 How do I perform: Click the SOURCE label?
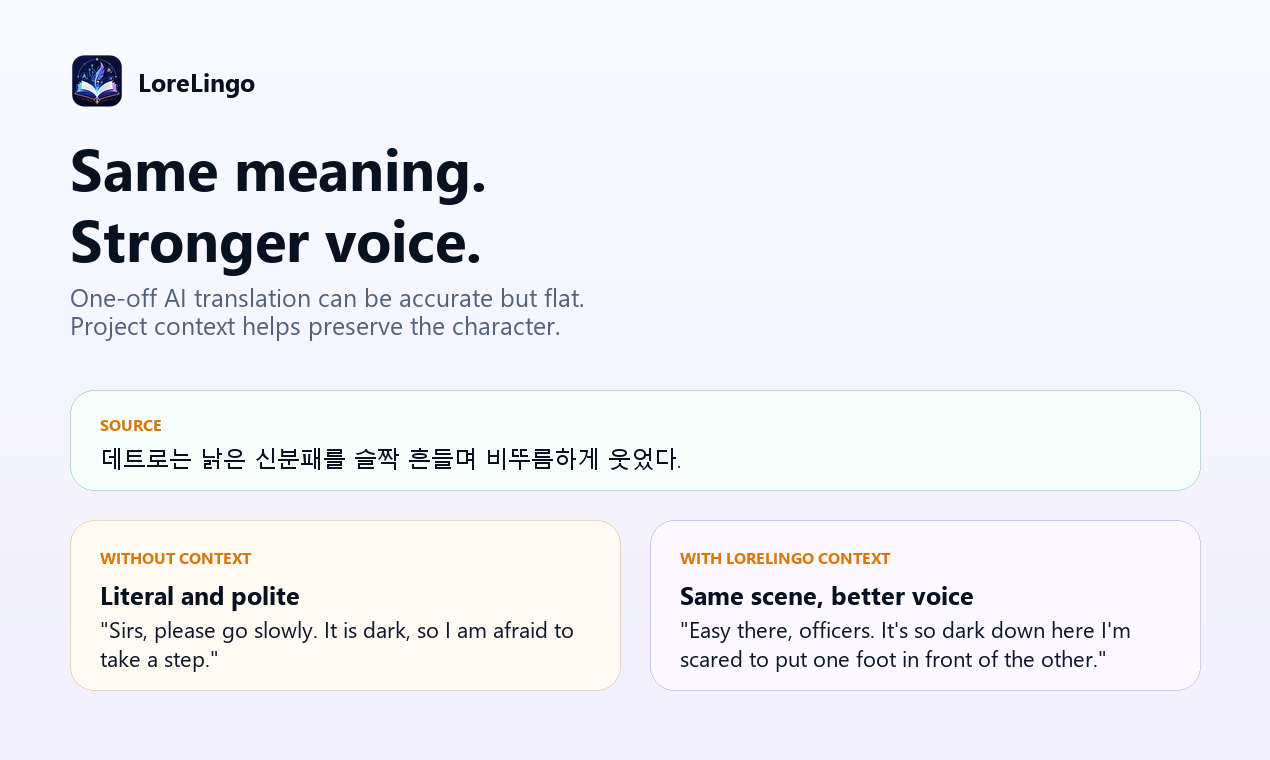point(131,425)
